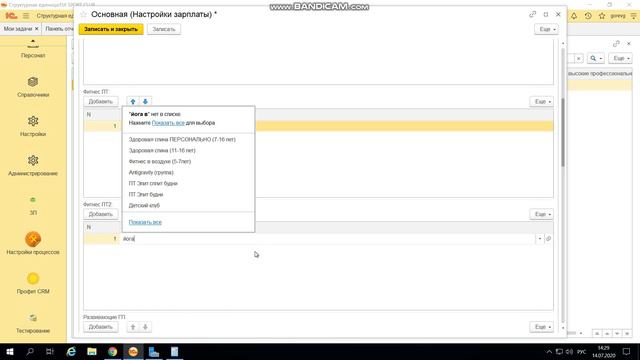Close the 'Мои задачи' tab
The image size is (640, 360).
coord(37,29)
